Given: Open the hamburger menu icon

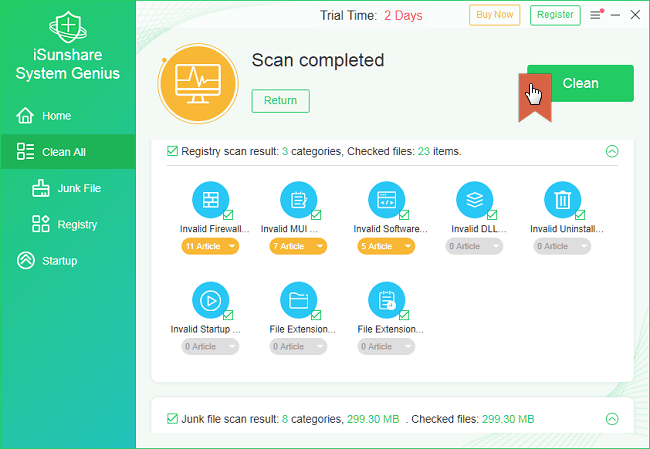Looking at the screenshot, I should point(596,15).
